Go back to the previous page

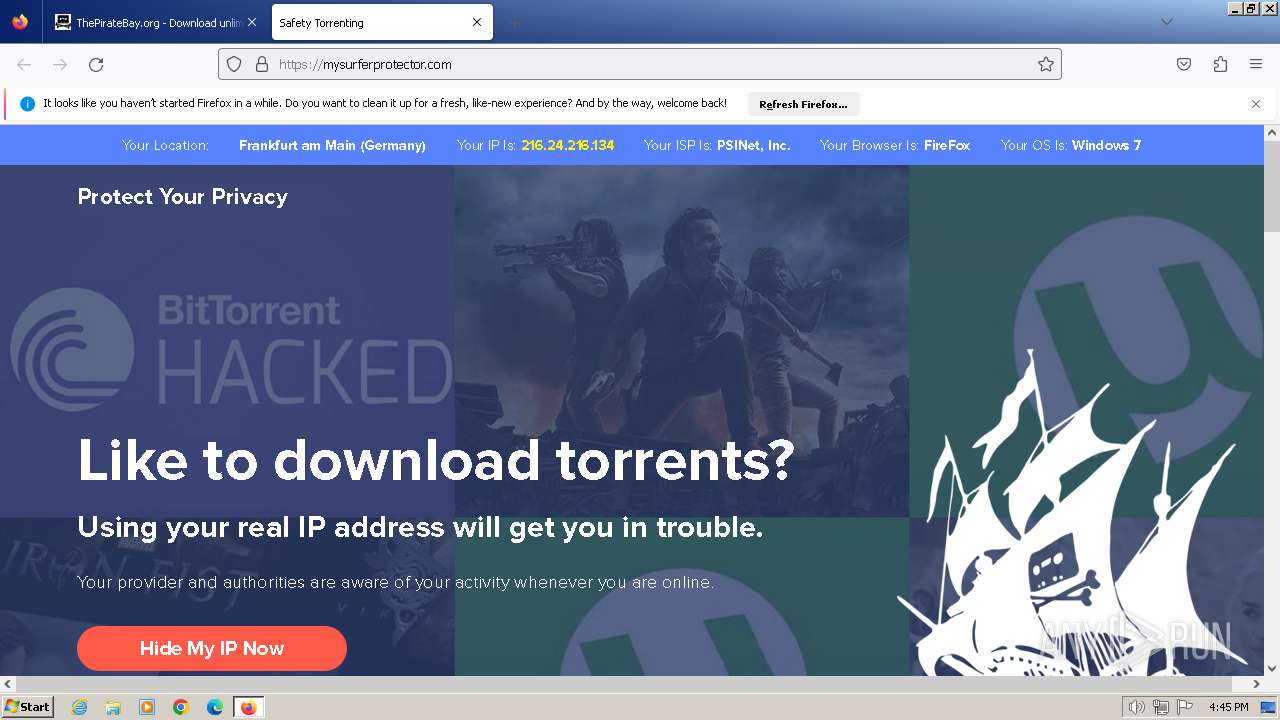pos(24,64)
